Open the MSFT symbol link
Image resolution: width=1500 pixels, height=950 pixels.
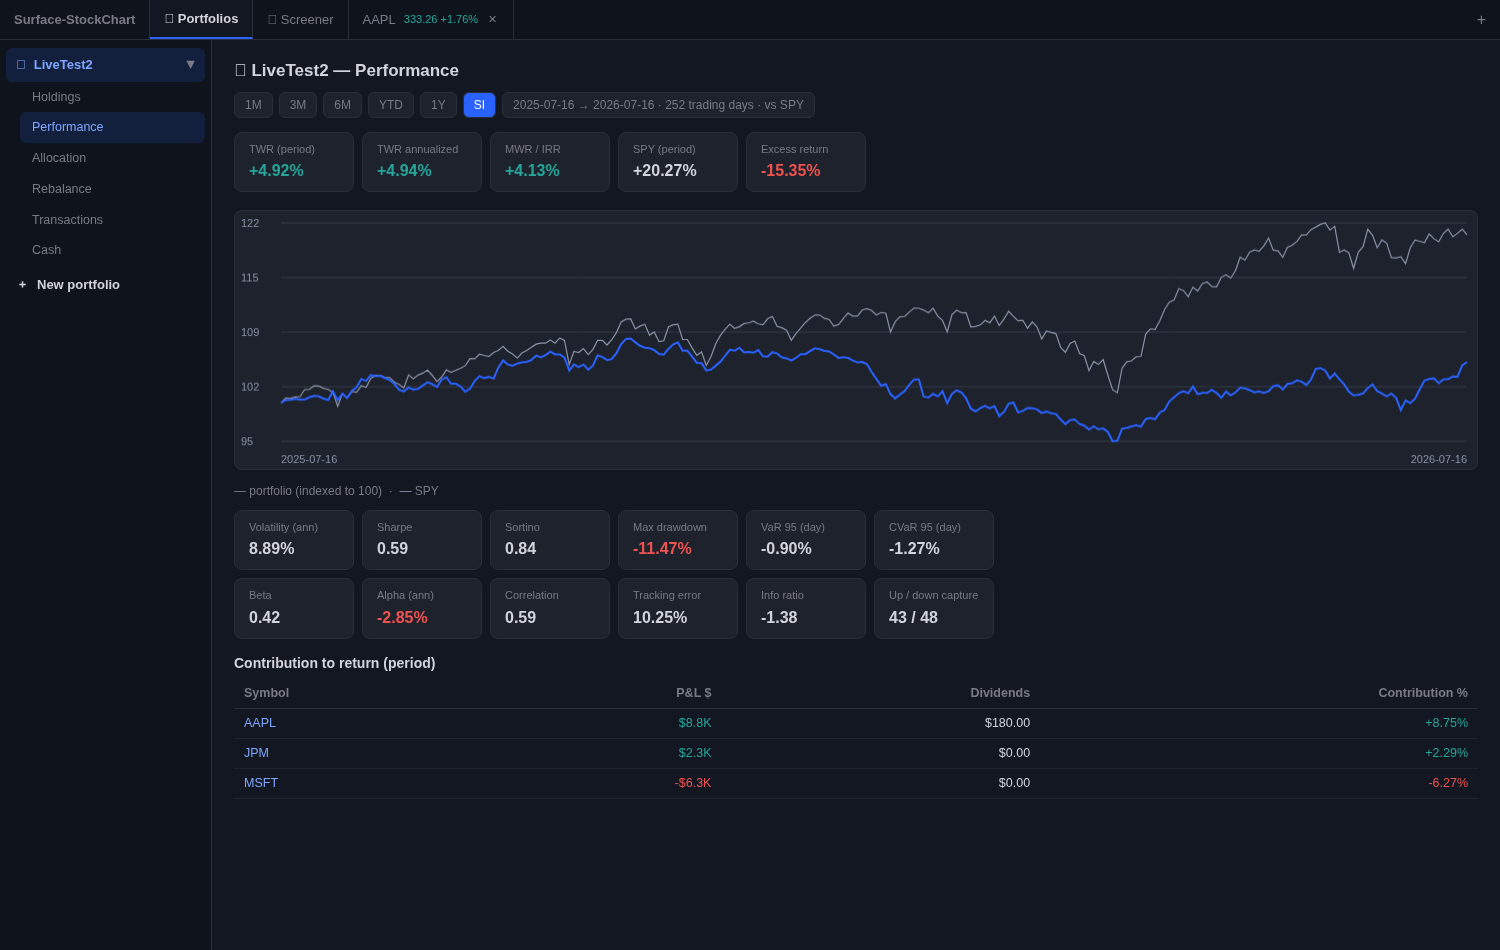pyautogui.click(x=261, y=783)
